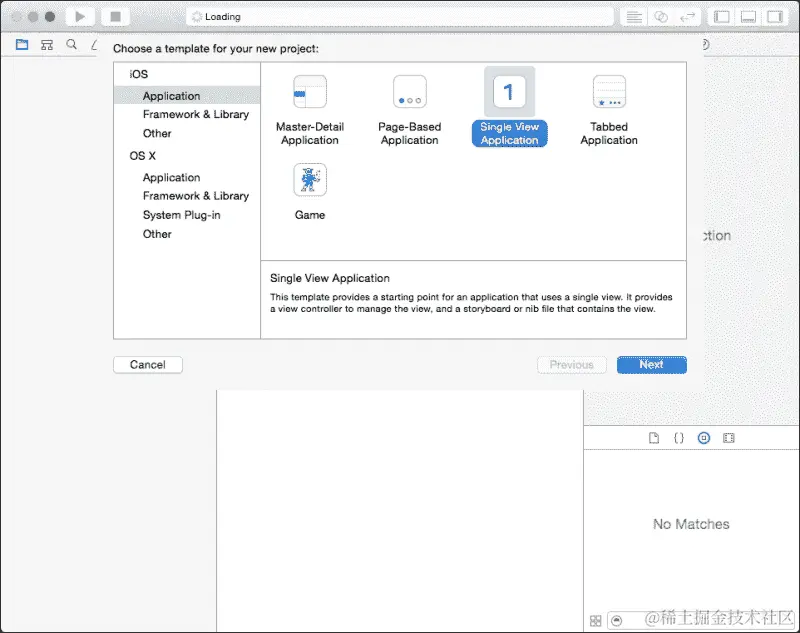Open the Symbol navigator hierarchy icon
This screenshot has height=633, width=800.
click(x=47, y=45)
